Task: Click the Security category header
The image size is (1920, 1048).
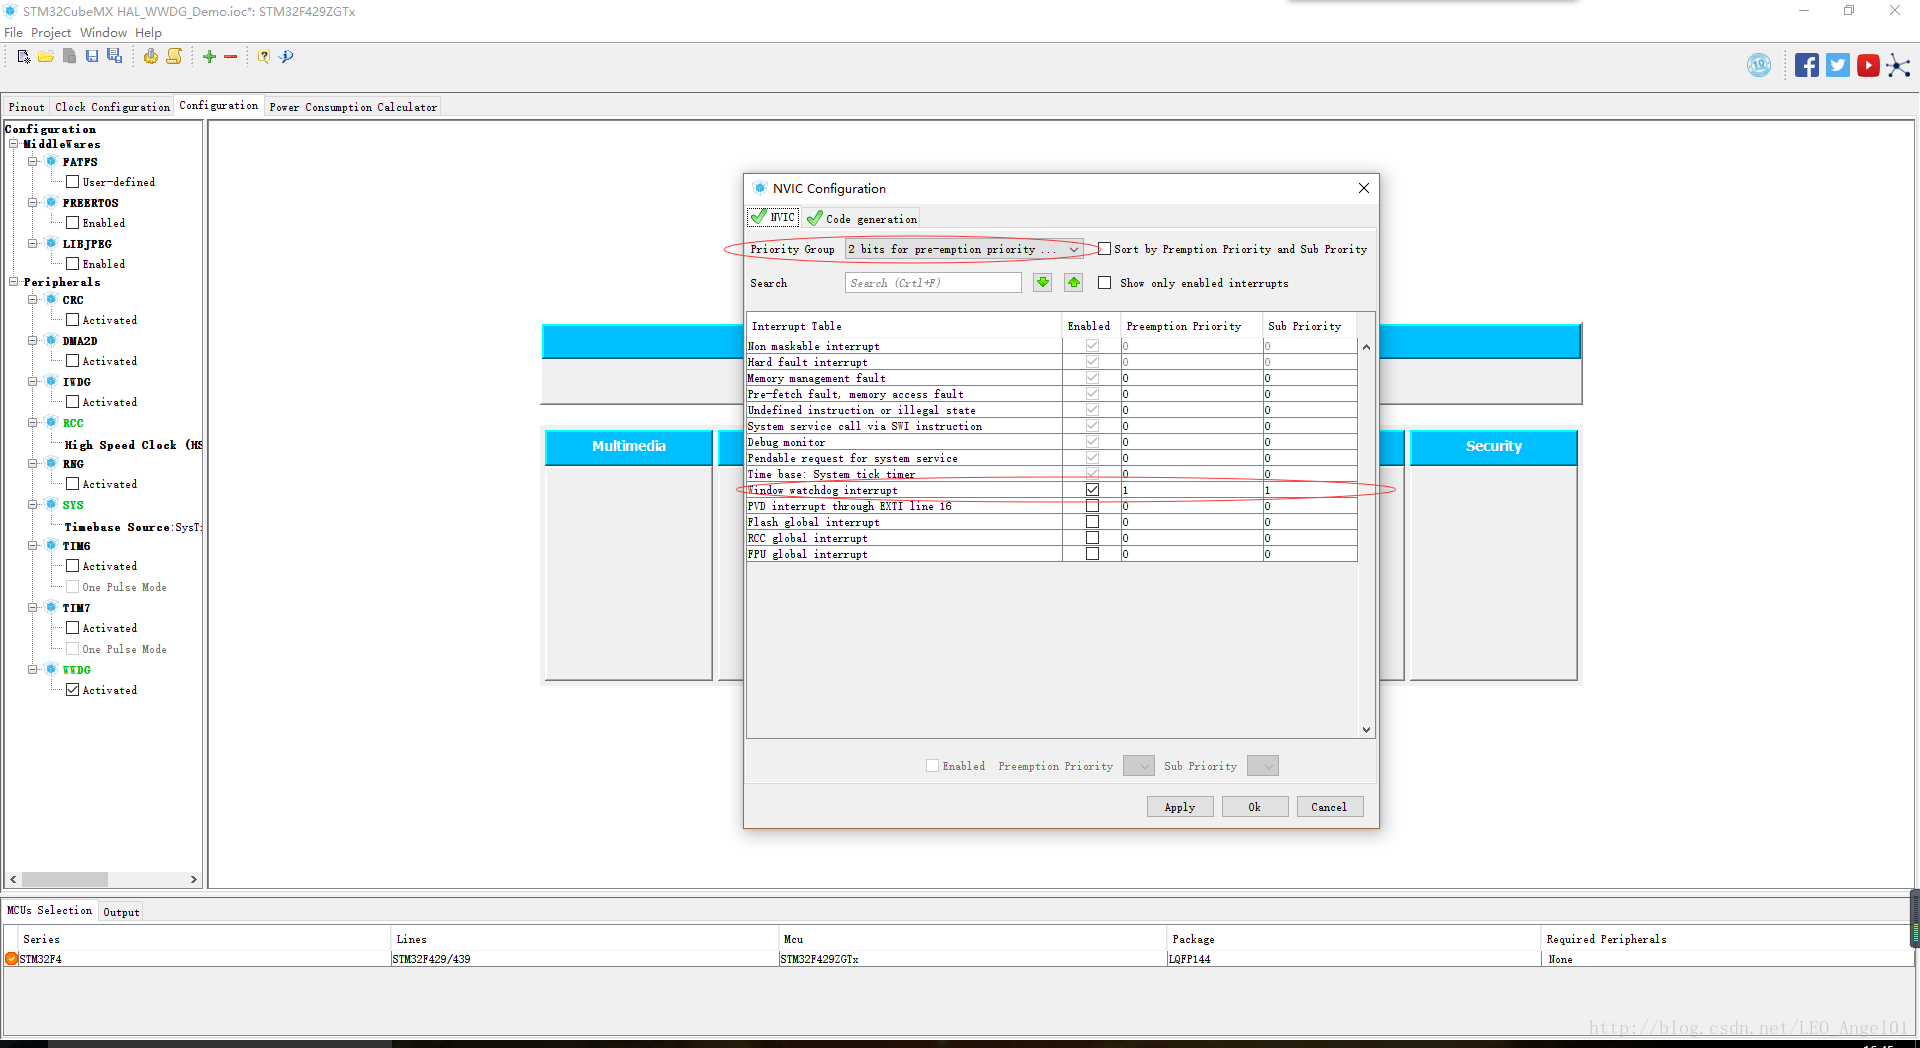Action: (x=1494, y=447)
